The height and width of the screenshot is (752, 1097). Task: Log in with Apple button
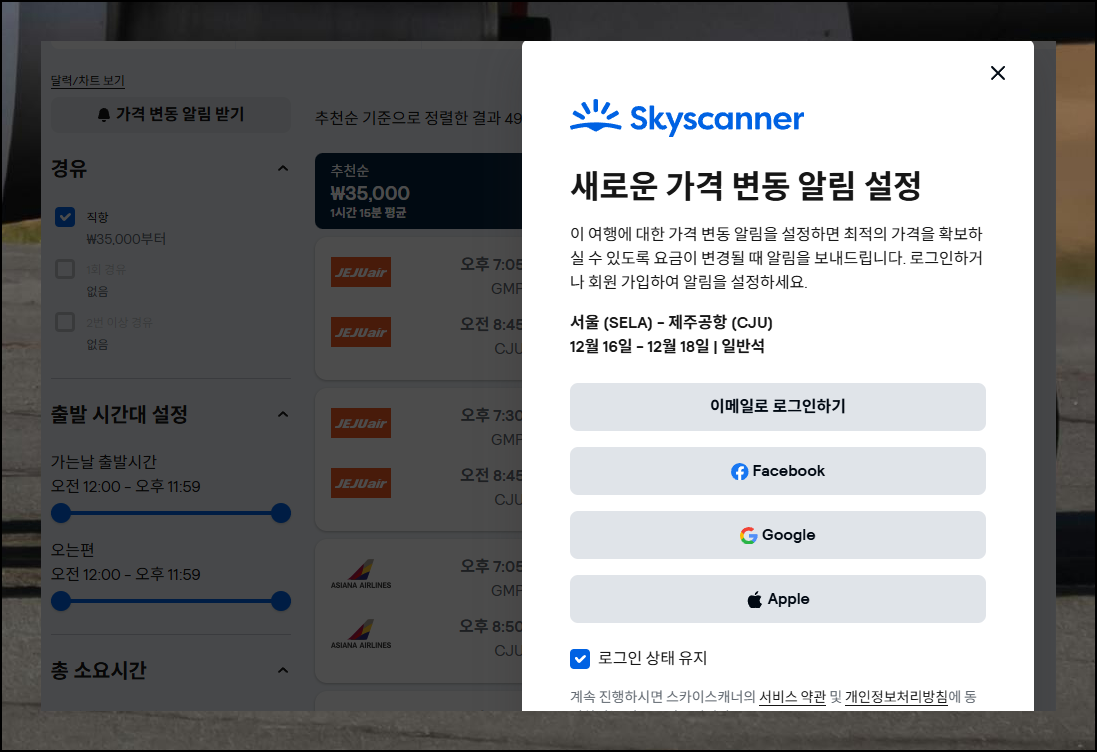click(777, 599)
